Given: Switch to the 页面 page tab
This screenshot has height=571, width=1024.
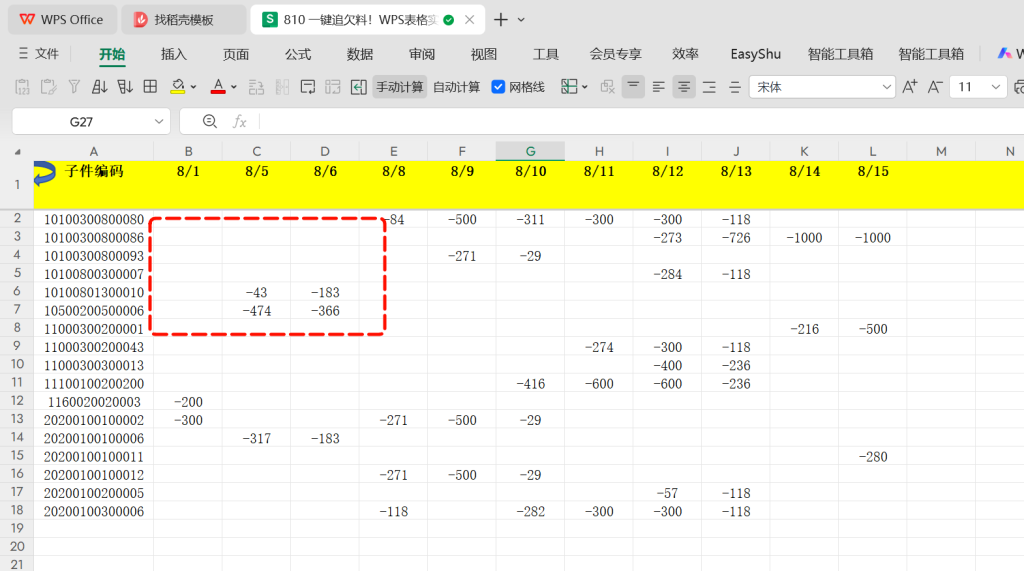Looking at the screenshot, I should [x=236, y=54].
